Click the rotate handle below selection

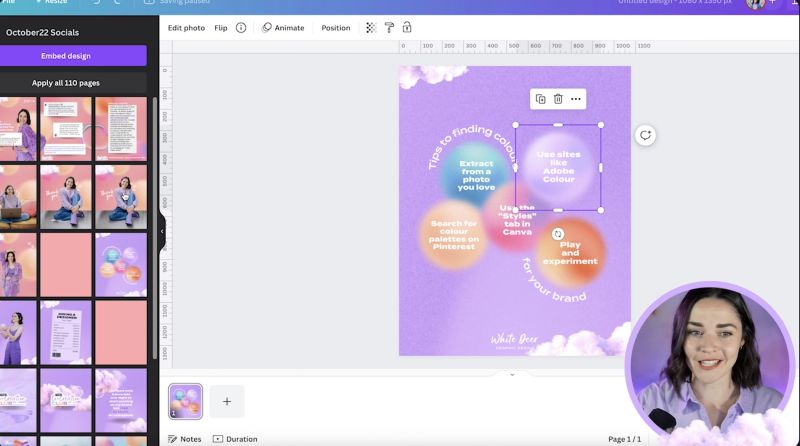558,234
